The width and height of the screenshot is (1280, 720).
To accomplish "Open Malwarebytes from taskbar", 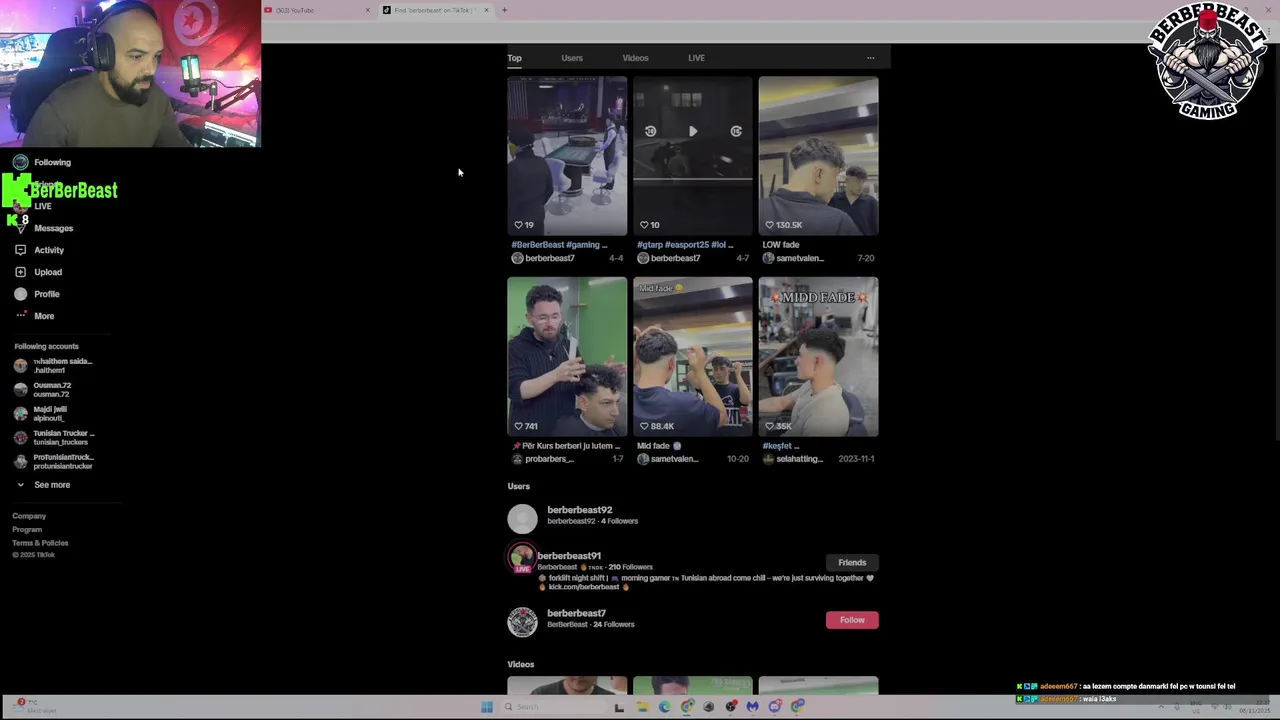I will pos(753,707).
